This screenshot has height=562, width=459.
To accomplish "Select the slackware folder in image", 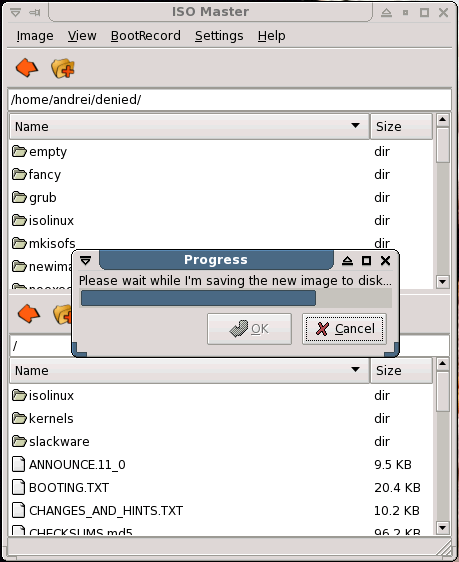I will click(59, 442).
